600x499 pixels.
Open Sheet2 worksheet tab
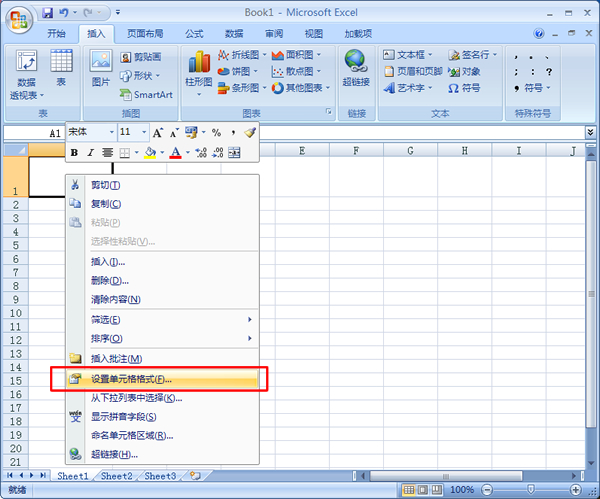pyautogui.click(x=117, y=476)
